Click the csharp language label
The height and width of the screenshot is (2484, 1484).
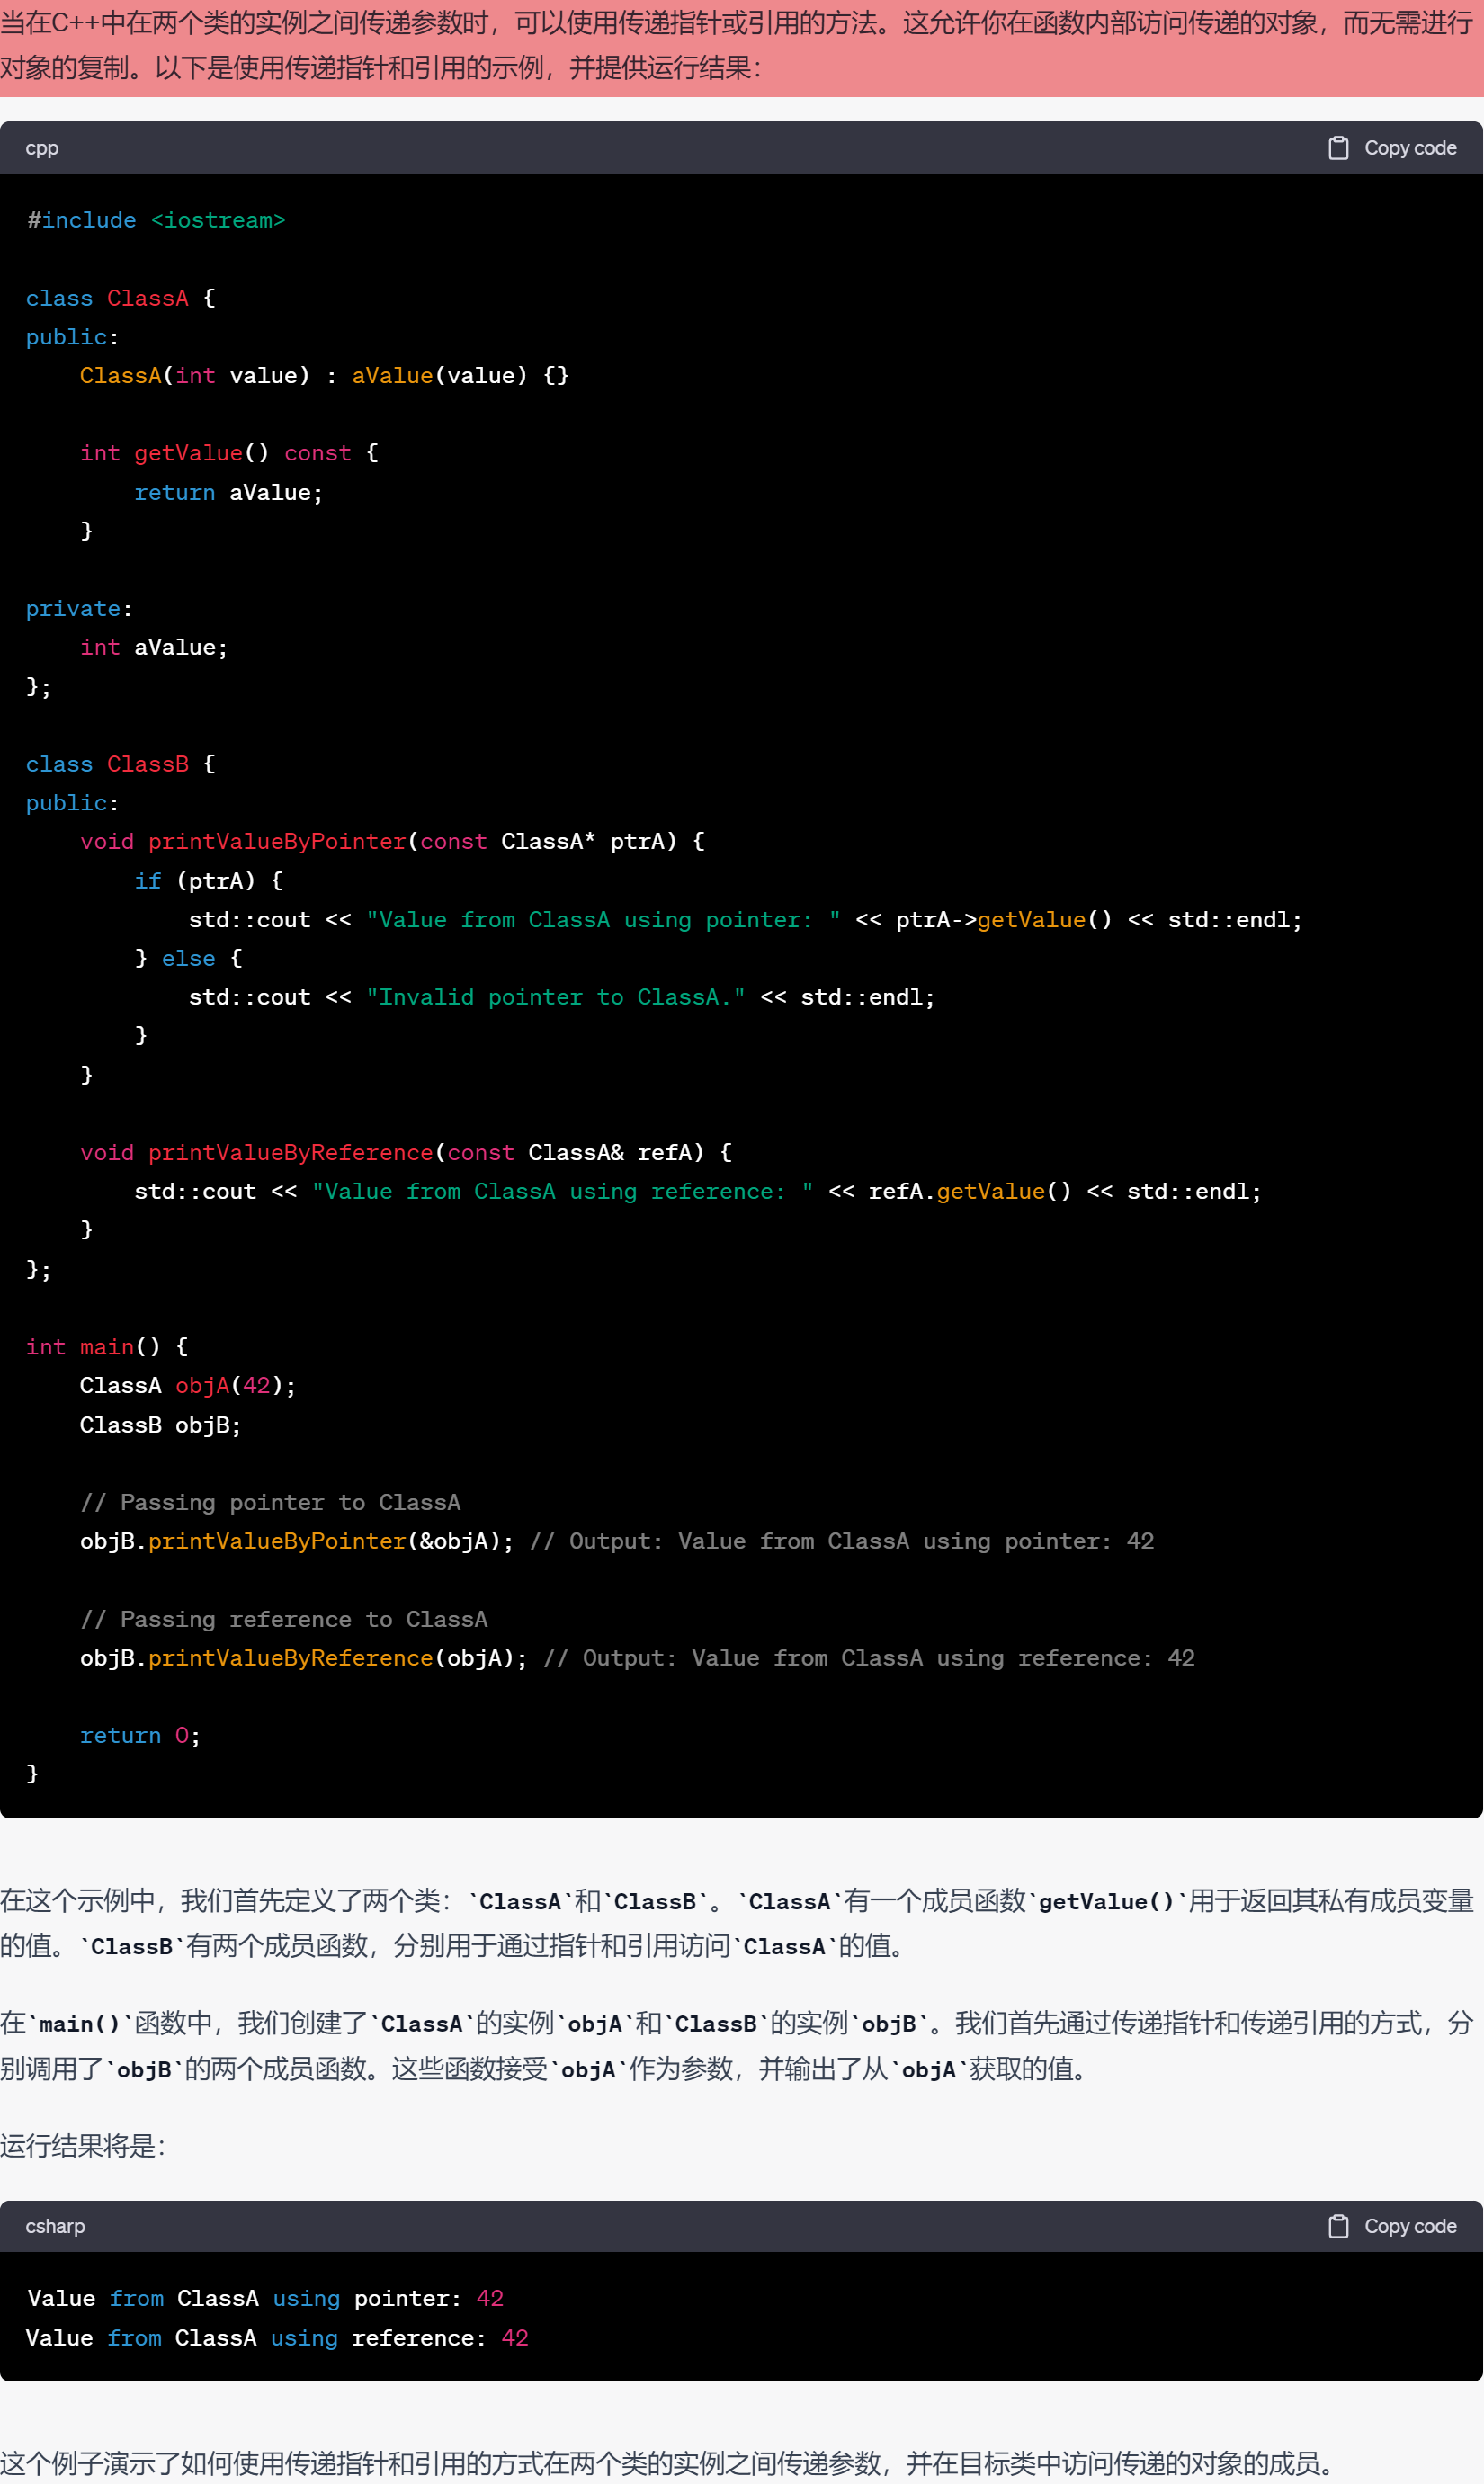(55, 2226)
